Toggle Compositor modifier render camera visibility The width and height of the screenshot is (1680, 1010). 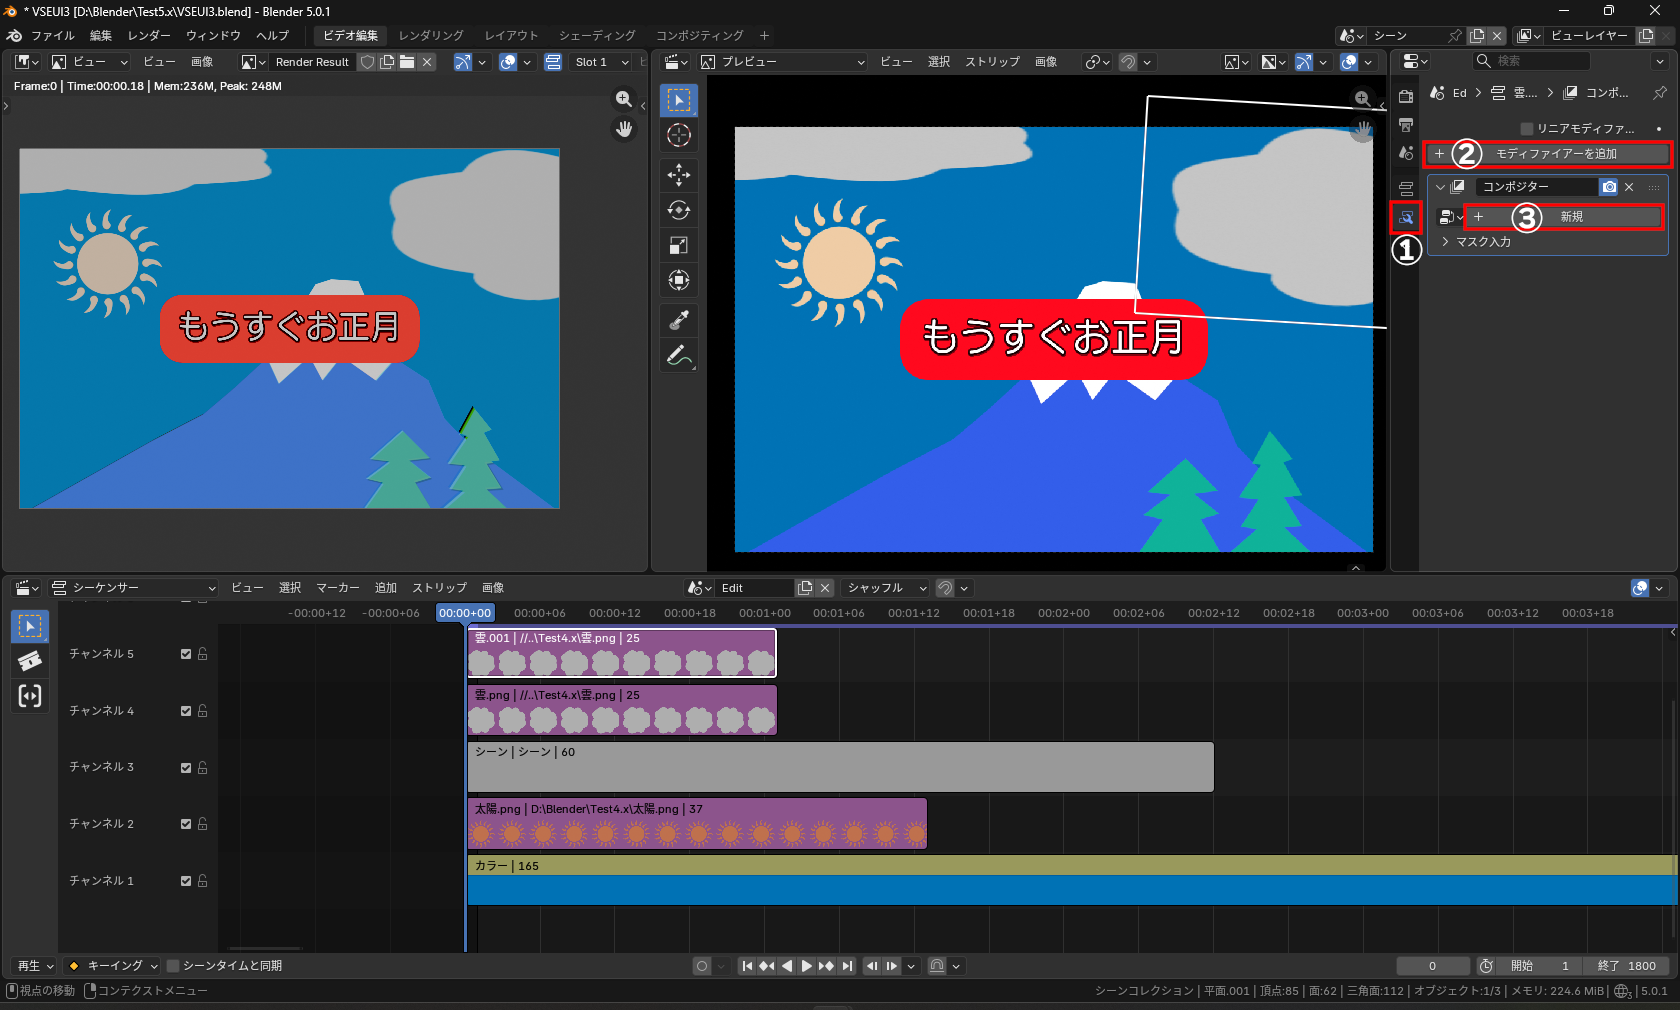coord(1609,187)
